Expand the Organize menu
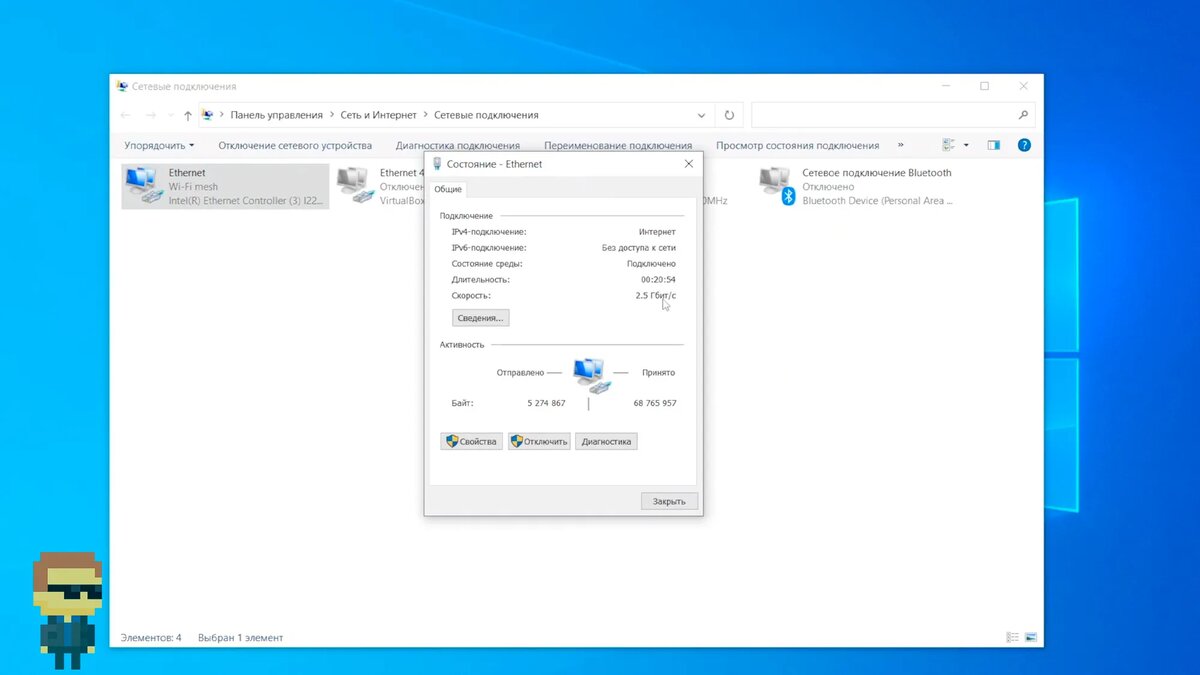1200x675 pixels. point(159,145)
